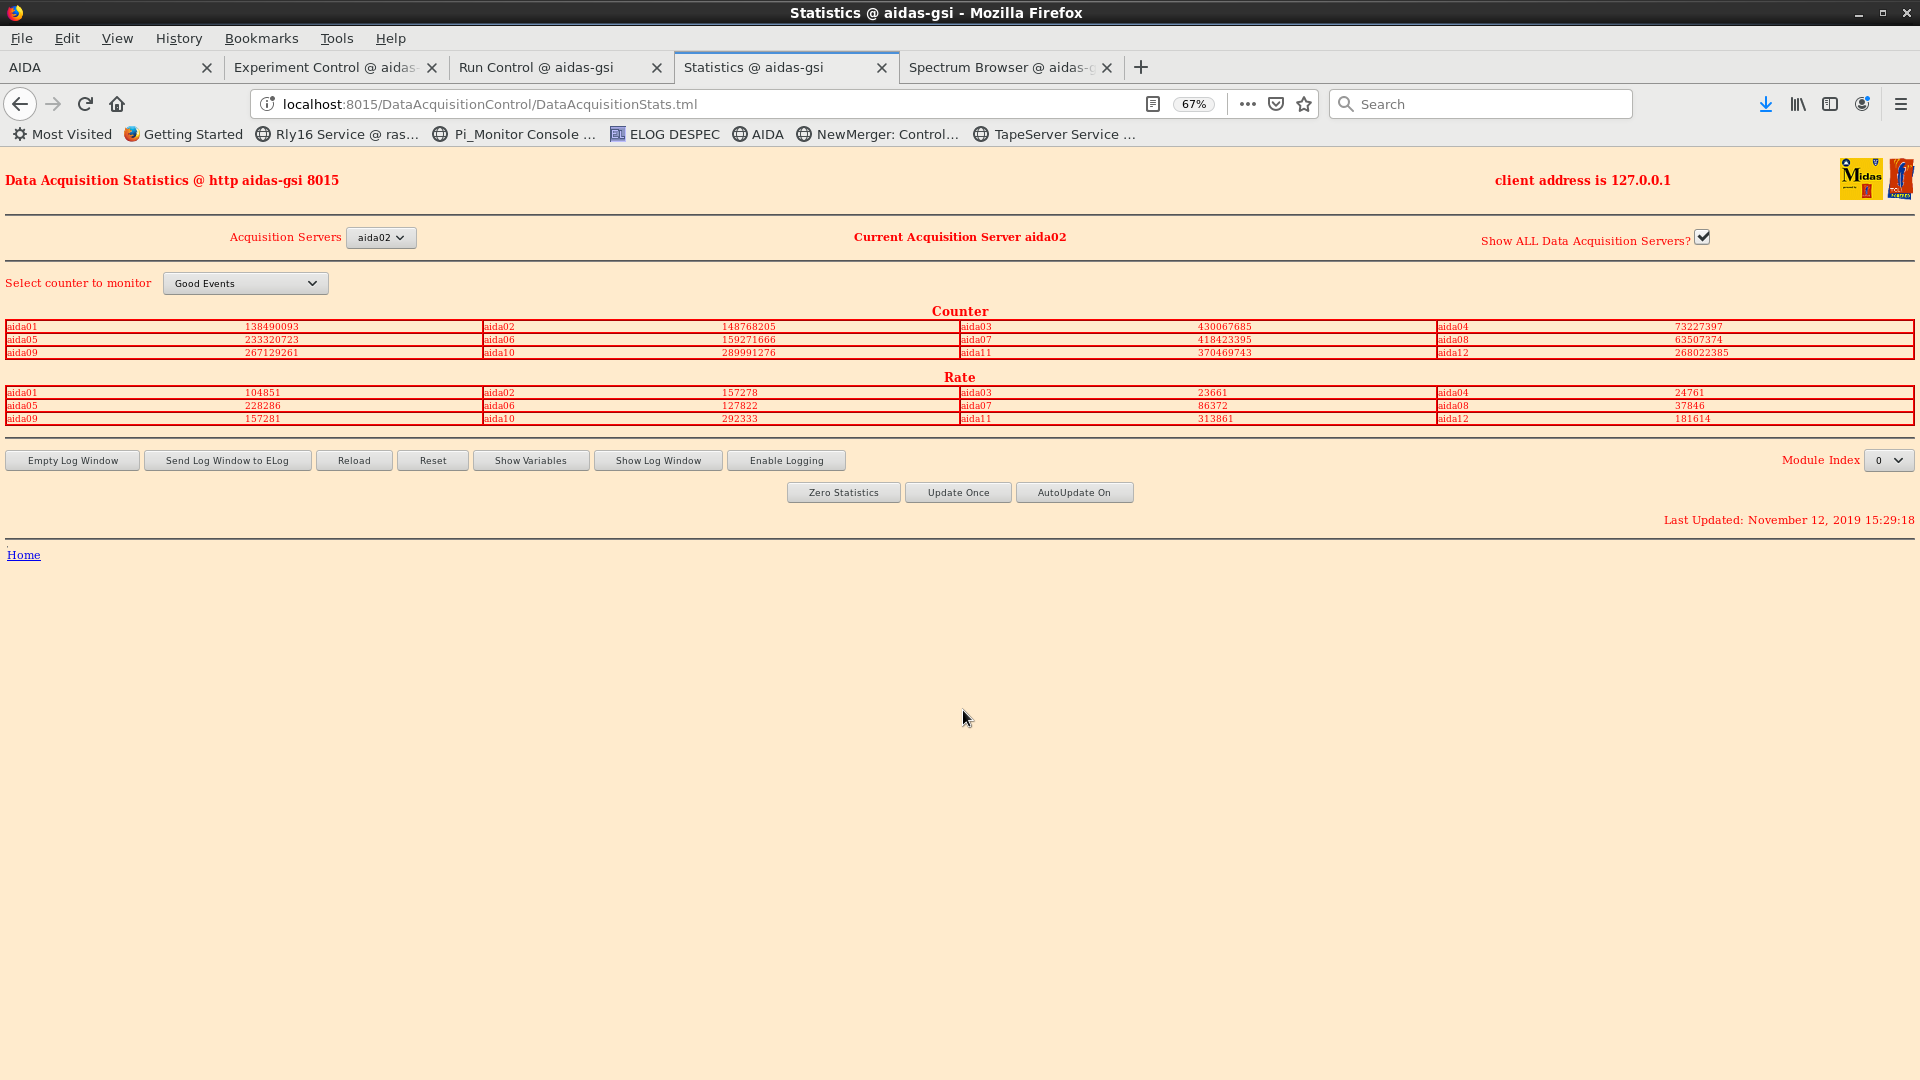
Task: Open the Module Index dropdown
Action: (1888, 460)
